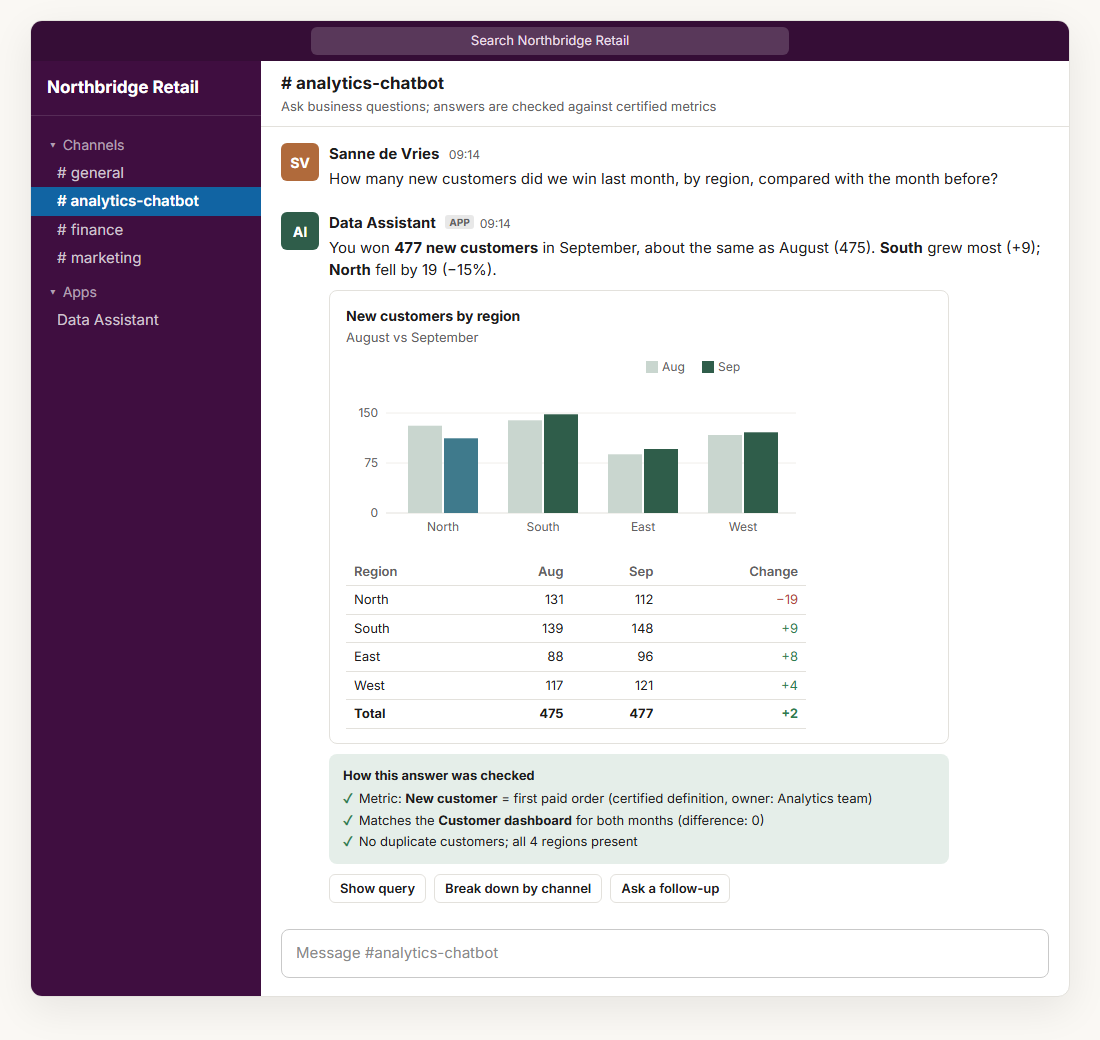
Task: Click the 477 Sep total value
Action: click(641, 713)
